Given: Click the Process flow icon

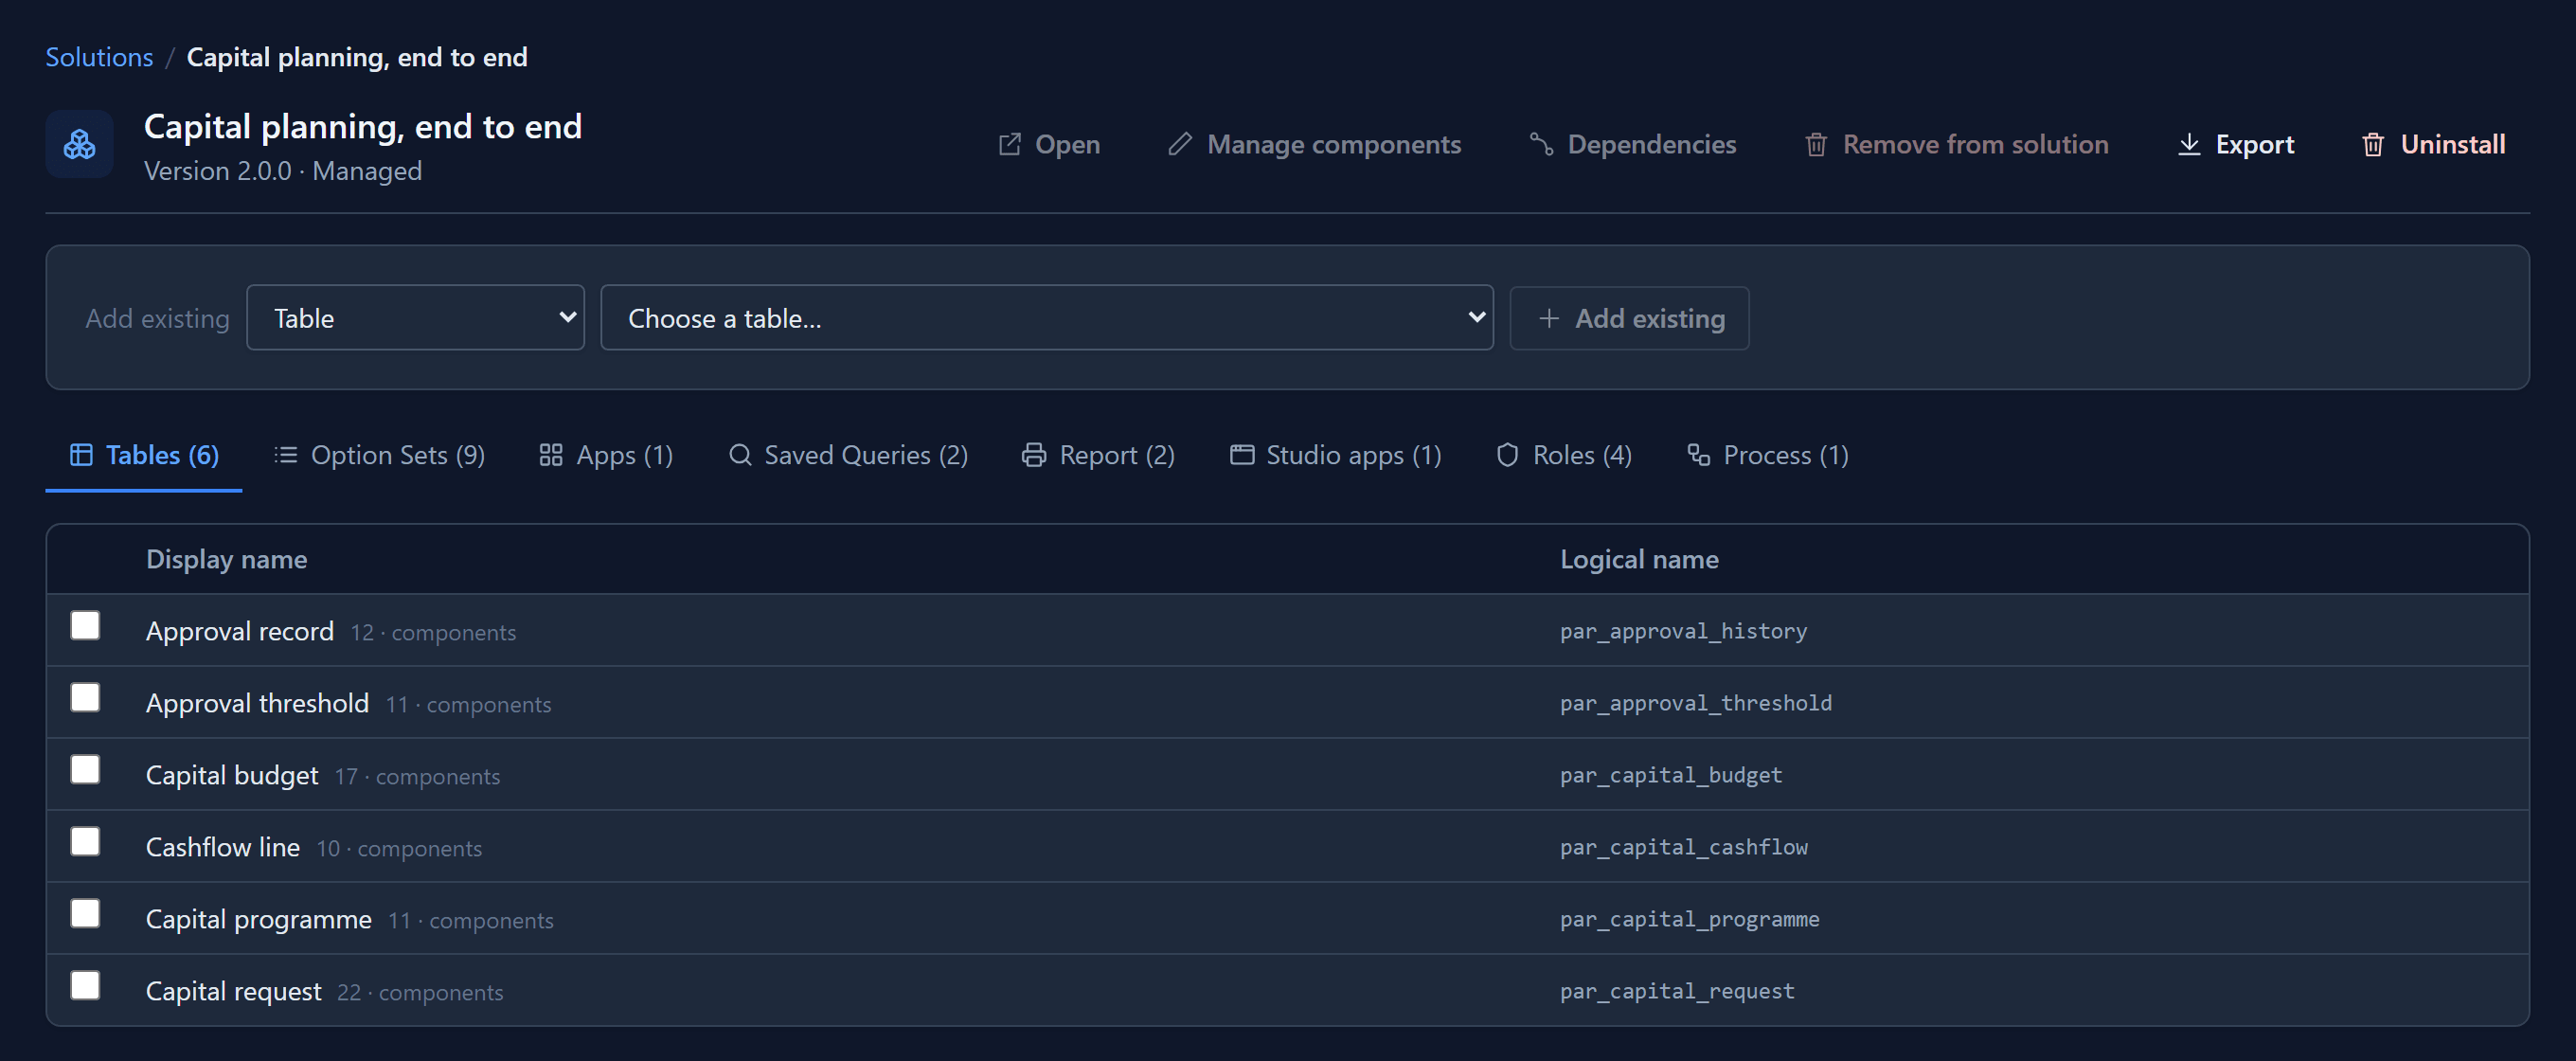Looking at the screenshot, I should tap(1698, 455).
